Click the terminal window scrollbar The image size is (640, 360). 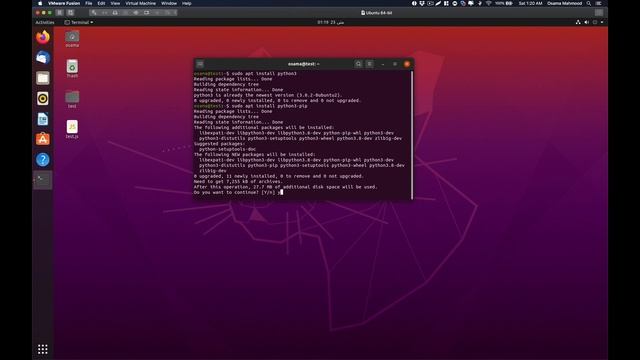(412, 135)
